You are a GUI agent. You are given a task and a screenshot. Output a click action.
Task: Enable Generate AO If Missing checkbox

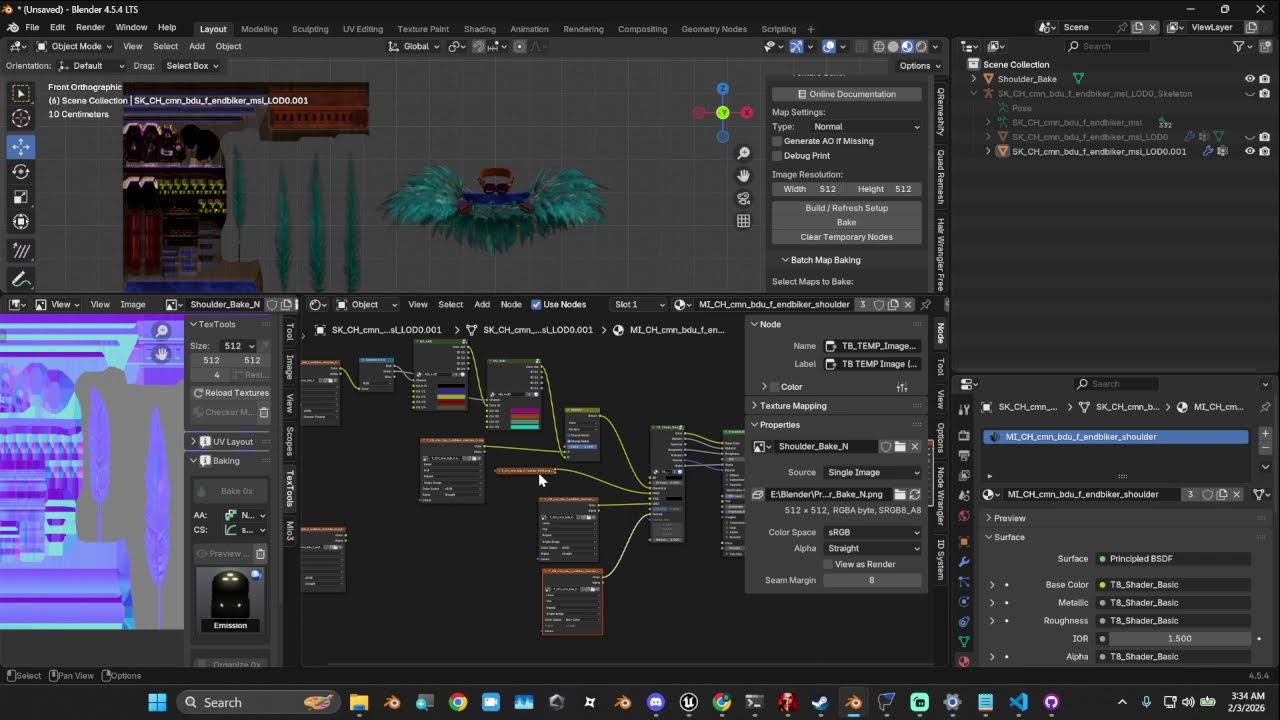click(x=777, y=141)
